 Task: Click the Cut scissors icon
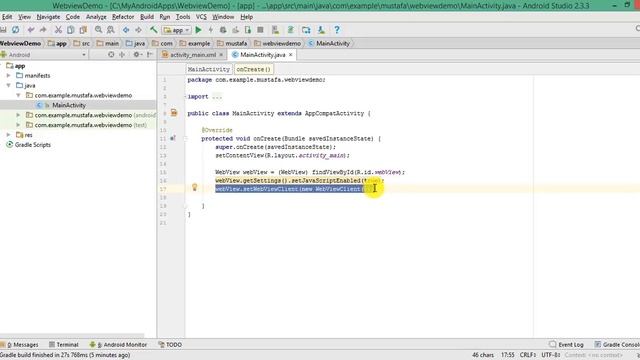point(58,30)
